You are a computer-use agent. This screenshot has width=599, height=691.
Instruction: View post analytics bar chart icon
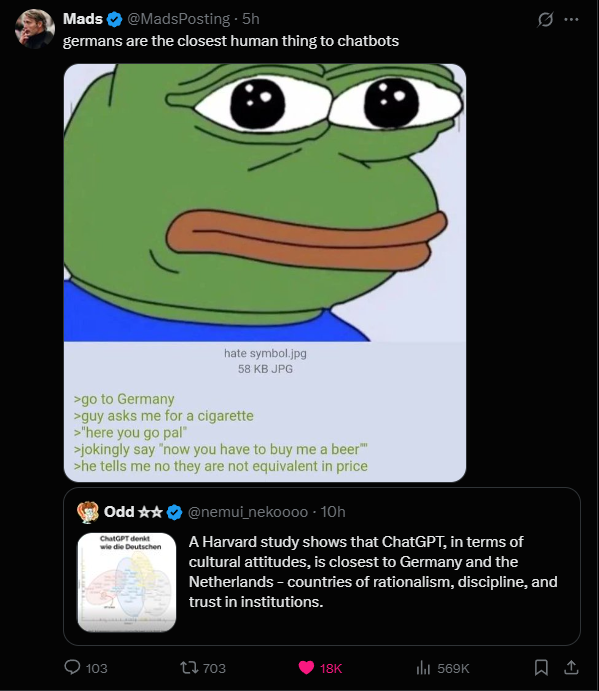423,668
